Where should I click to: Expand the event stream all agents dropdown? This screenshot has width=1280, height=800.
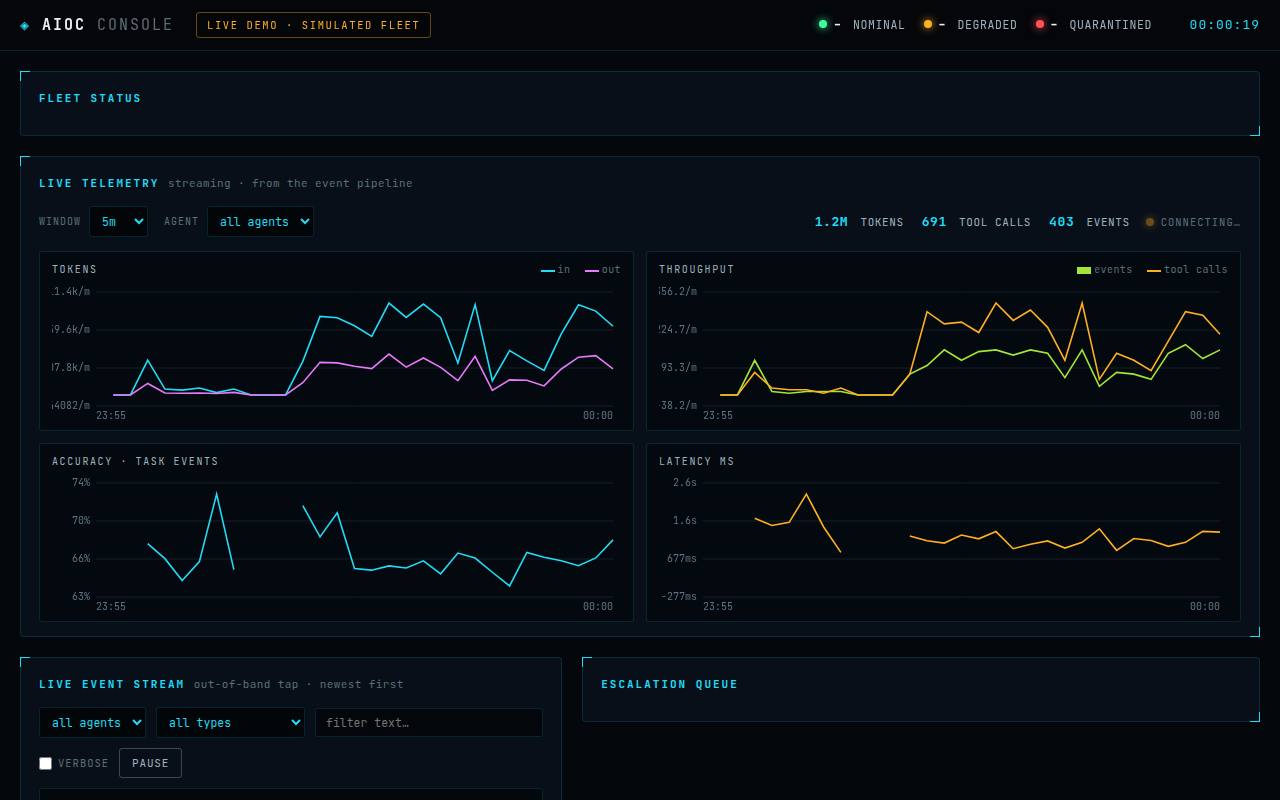[92, 723]
